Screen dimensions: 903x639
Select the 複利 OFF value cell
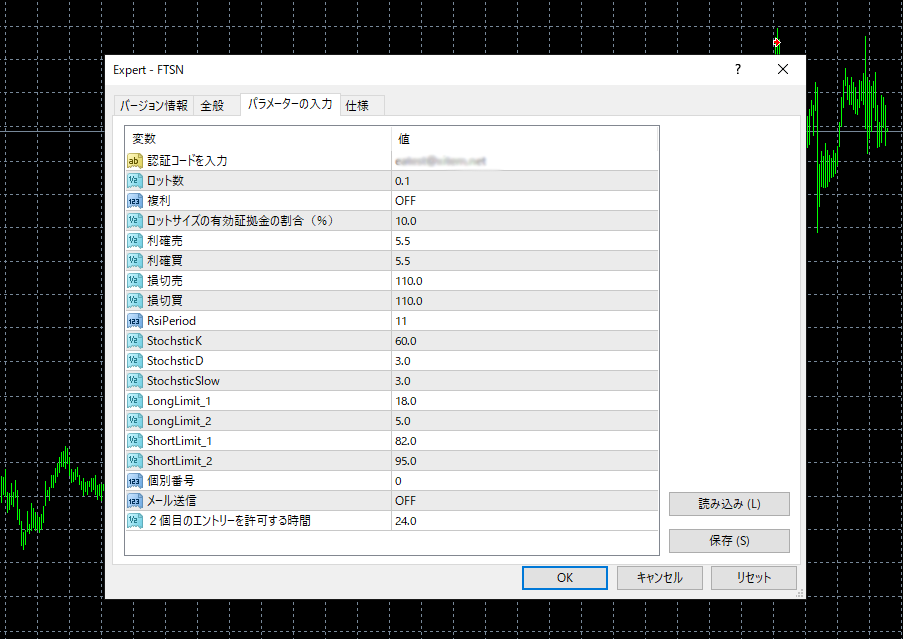pos(524,201)
